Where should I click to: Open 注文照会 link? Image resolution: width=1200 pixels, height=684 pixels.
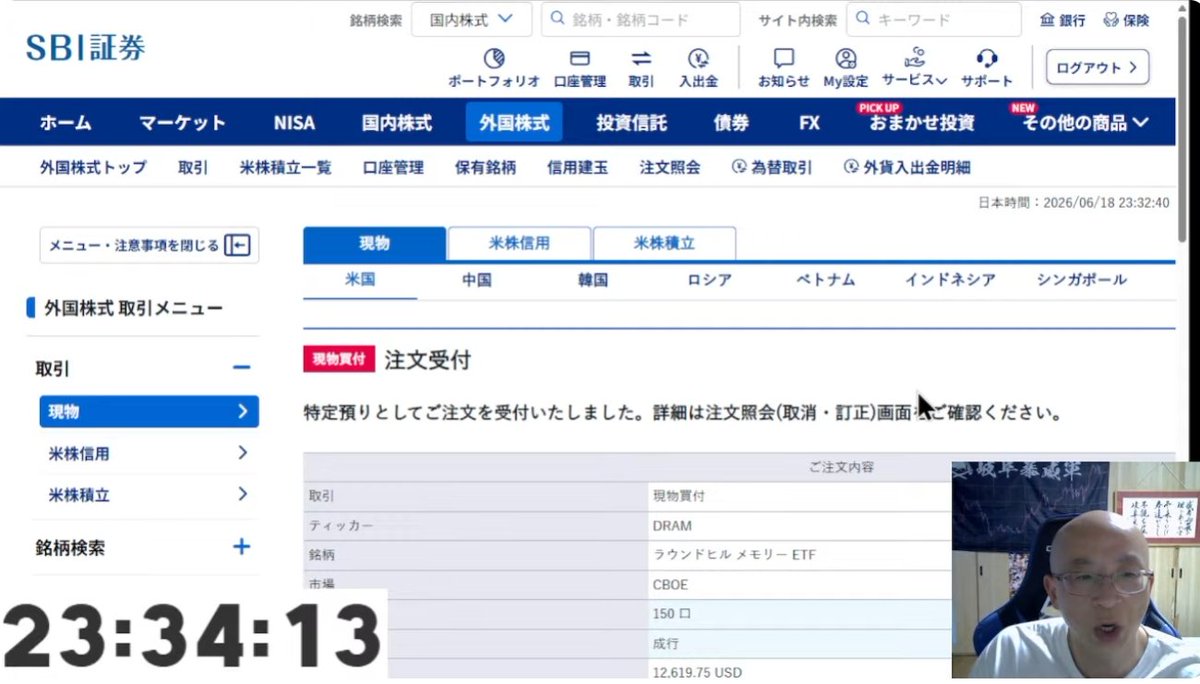coord(670,167)
